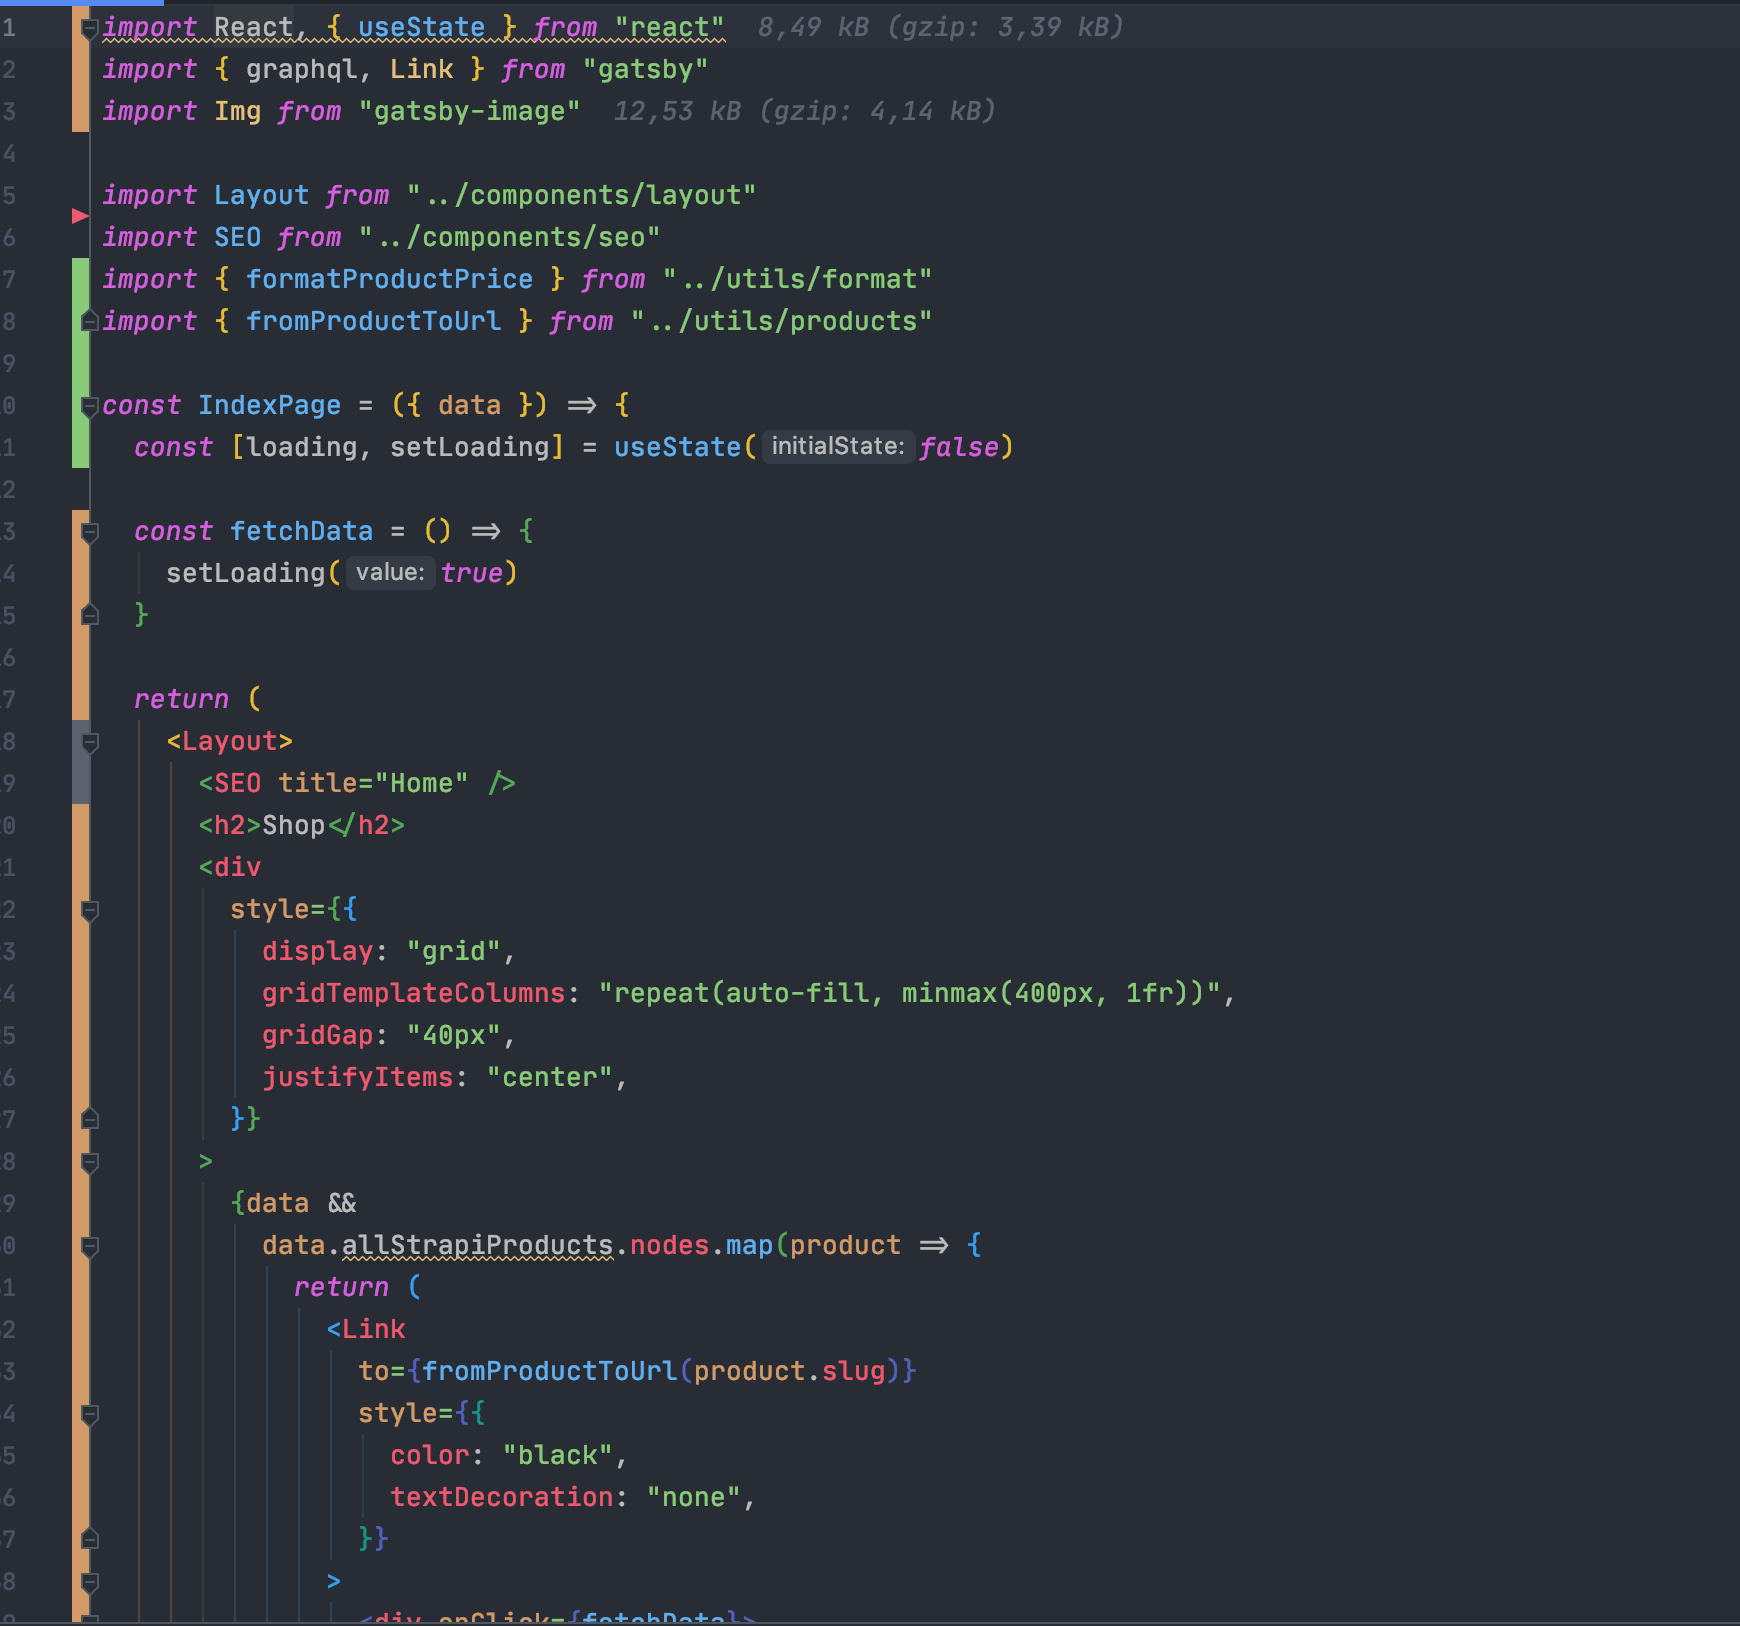Click the '8,49 kB (gzip: 3,39 kB)' import size hint
This screenshot has width=1740, height=1626.
tap(940, 27)
